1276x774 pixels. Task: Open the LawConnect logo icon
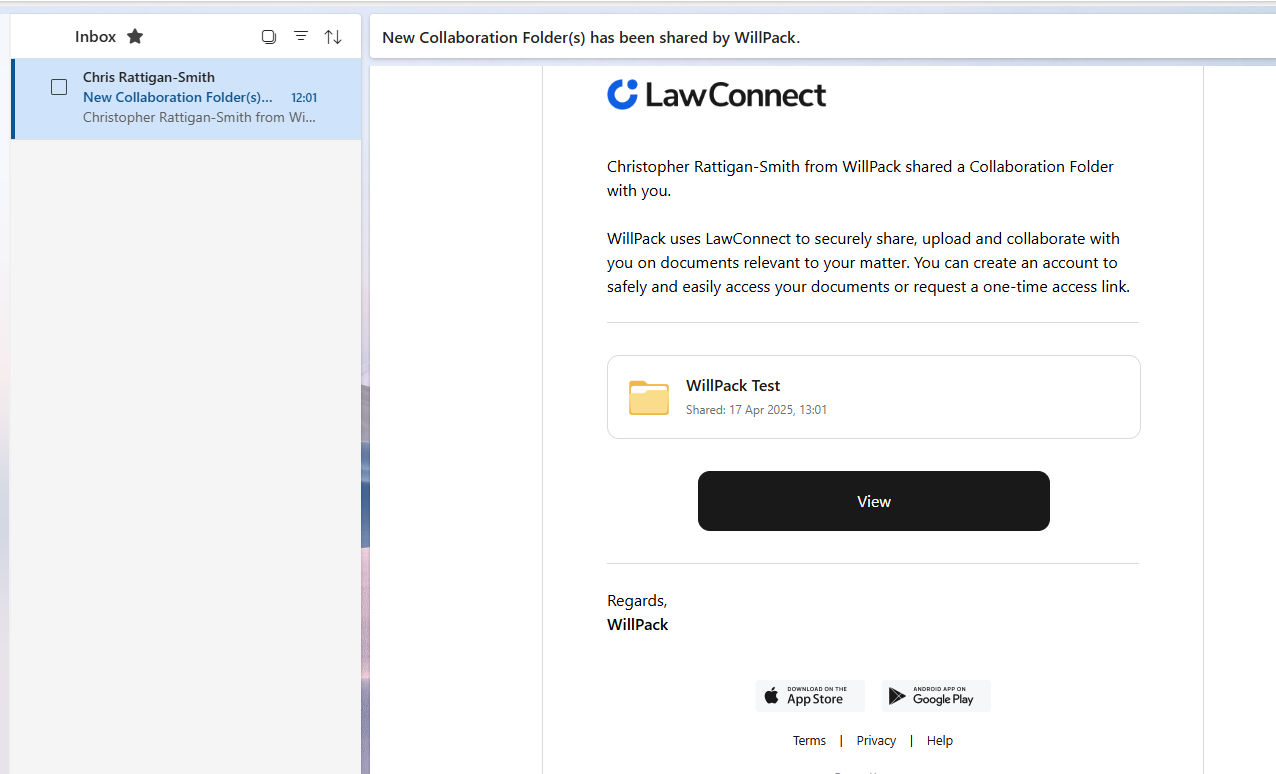click(x=622, y=94)
